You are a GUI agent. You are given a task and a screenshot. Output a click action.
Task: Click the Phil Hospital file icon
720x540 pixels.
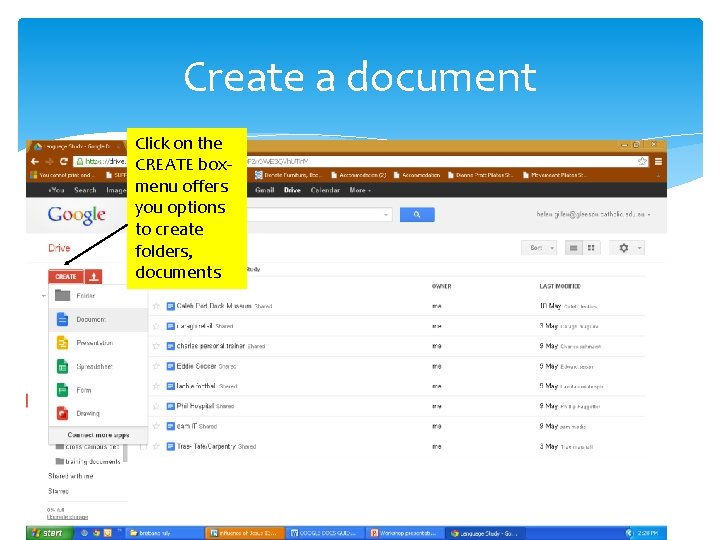pos(170,406)
